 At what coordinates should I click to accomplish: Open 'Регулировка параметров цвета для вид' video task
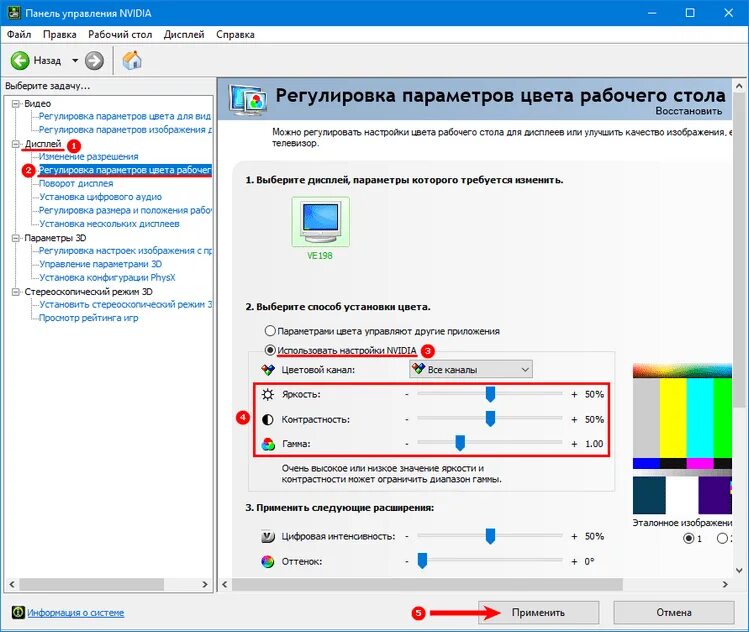(x=125, y=116)
